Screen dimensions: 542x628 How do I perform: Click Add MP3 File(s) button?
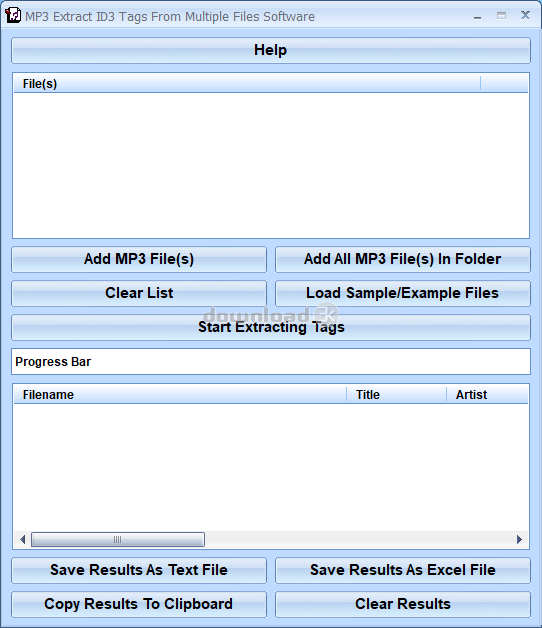coord(139,259)
